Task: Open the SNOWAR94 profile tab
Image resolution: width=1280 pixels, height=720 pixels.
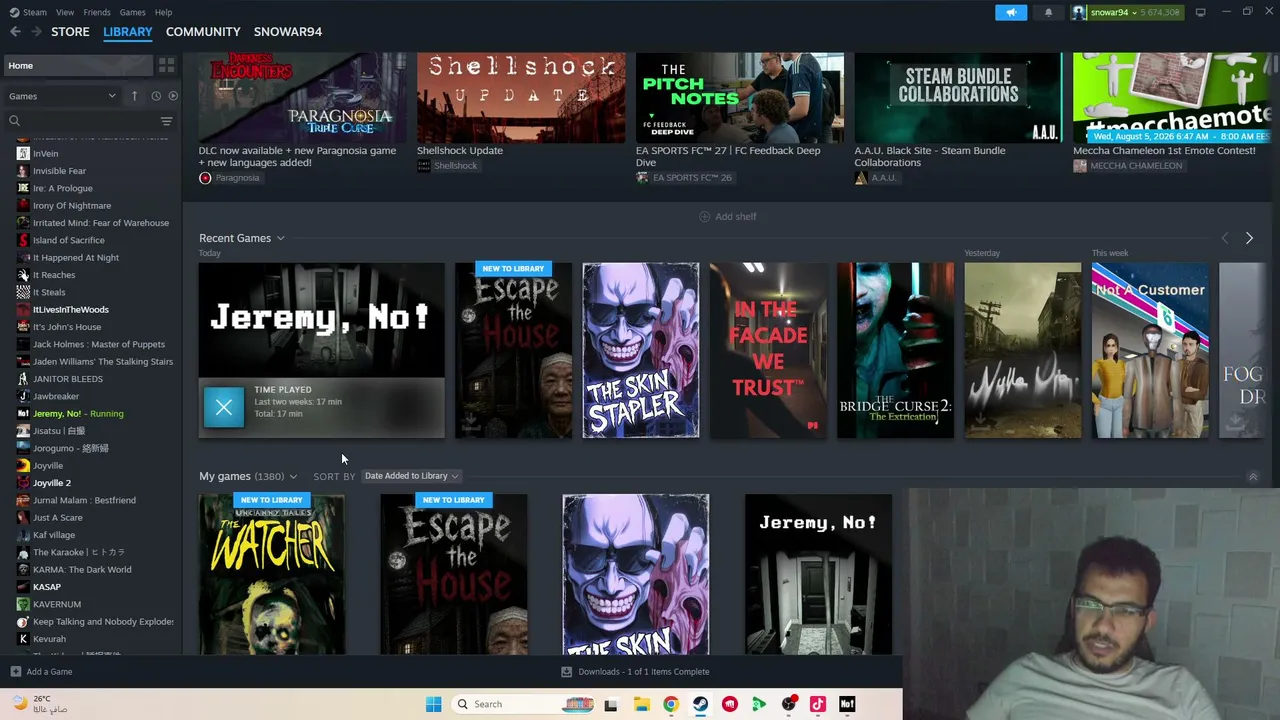Action: click(x=288, y=32)
